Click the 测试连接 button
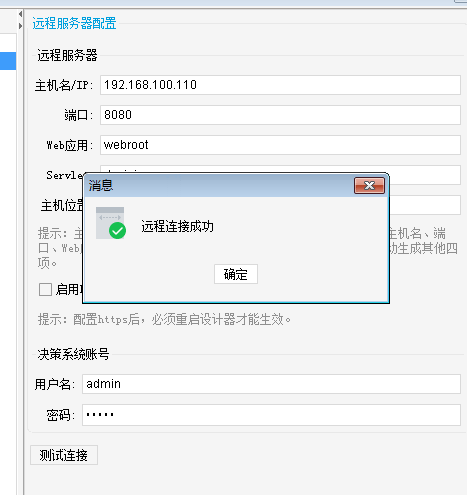Viewport: 467px width, 495px height. [x=64, y=455]
